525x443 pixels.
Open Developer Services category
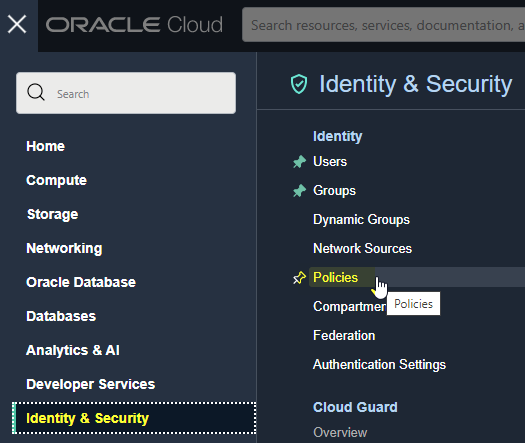click(x=91, y=384)
